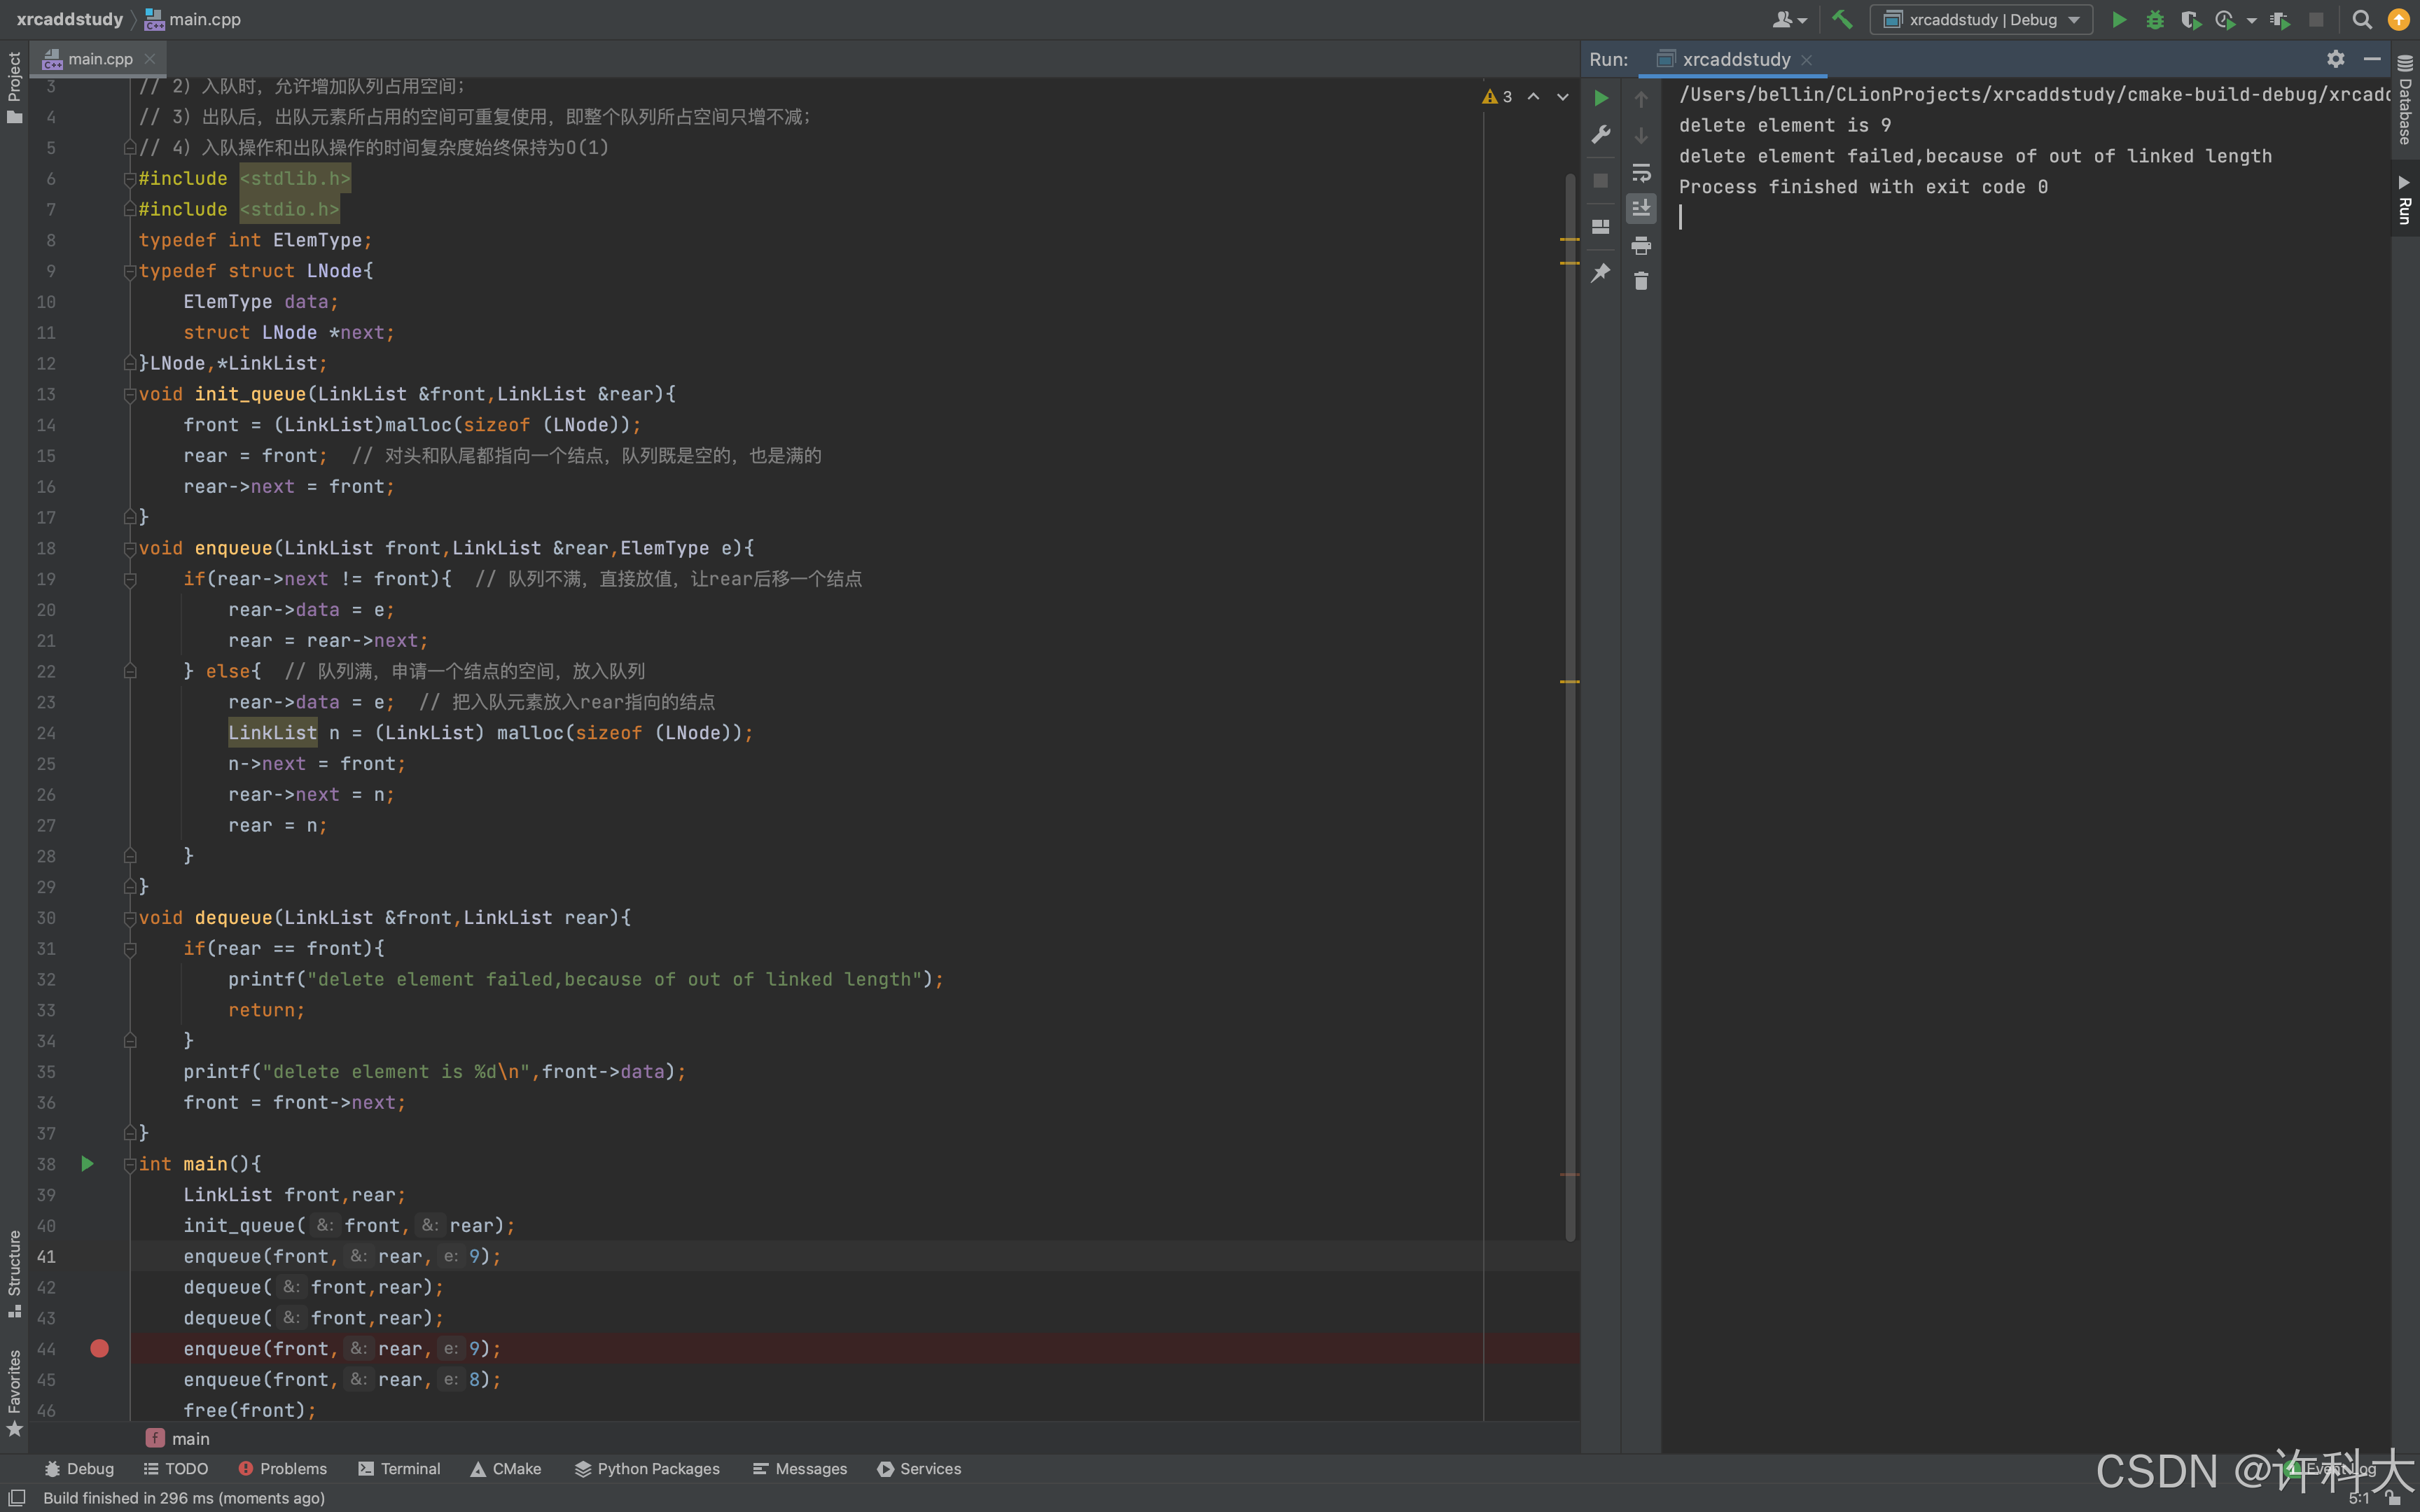
Task: Remove breakpoint on line 44
Action: click(99, 1348)
